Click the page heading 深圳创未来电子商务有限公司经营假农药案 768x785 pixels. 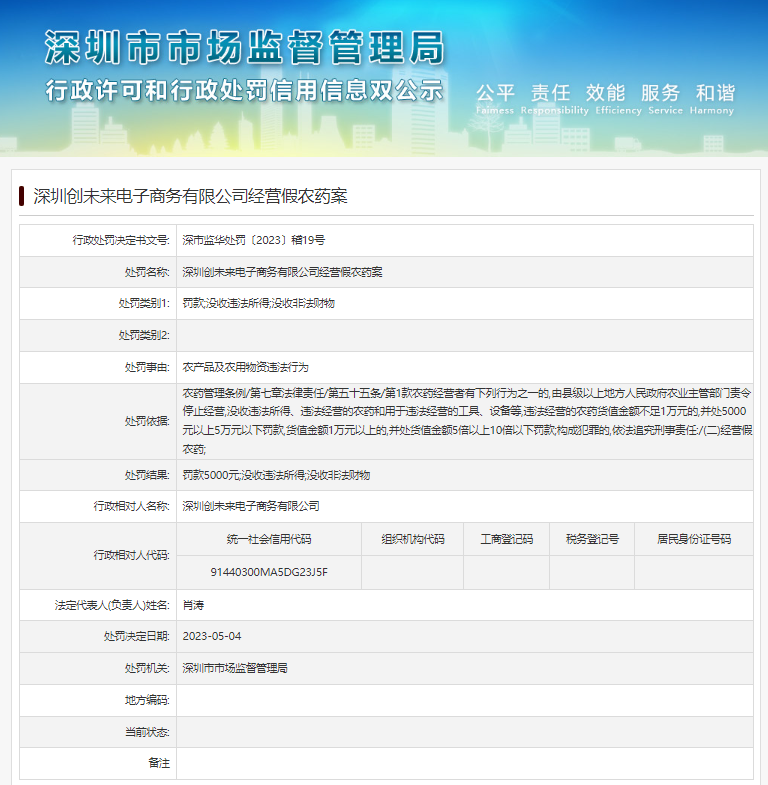pyautogui.click(x=190, y=196)
